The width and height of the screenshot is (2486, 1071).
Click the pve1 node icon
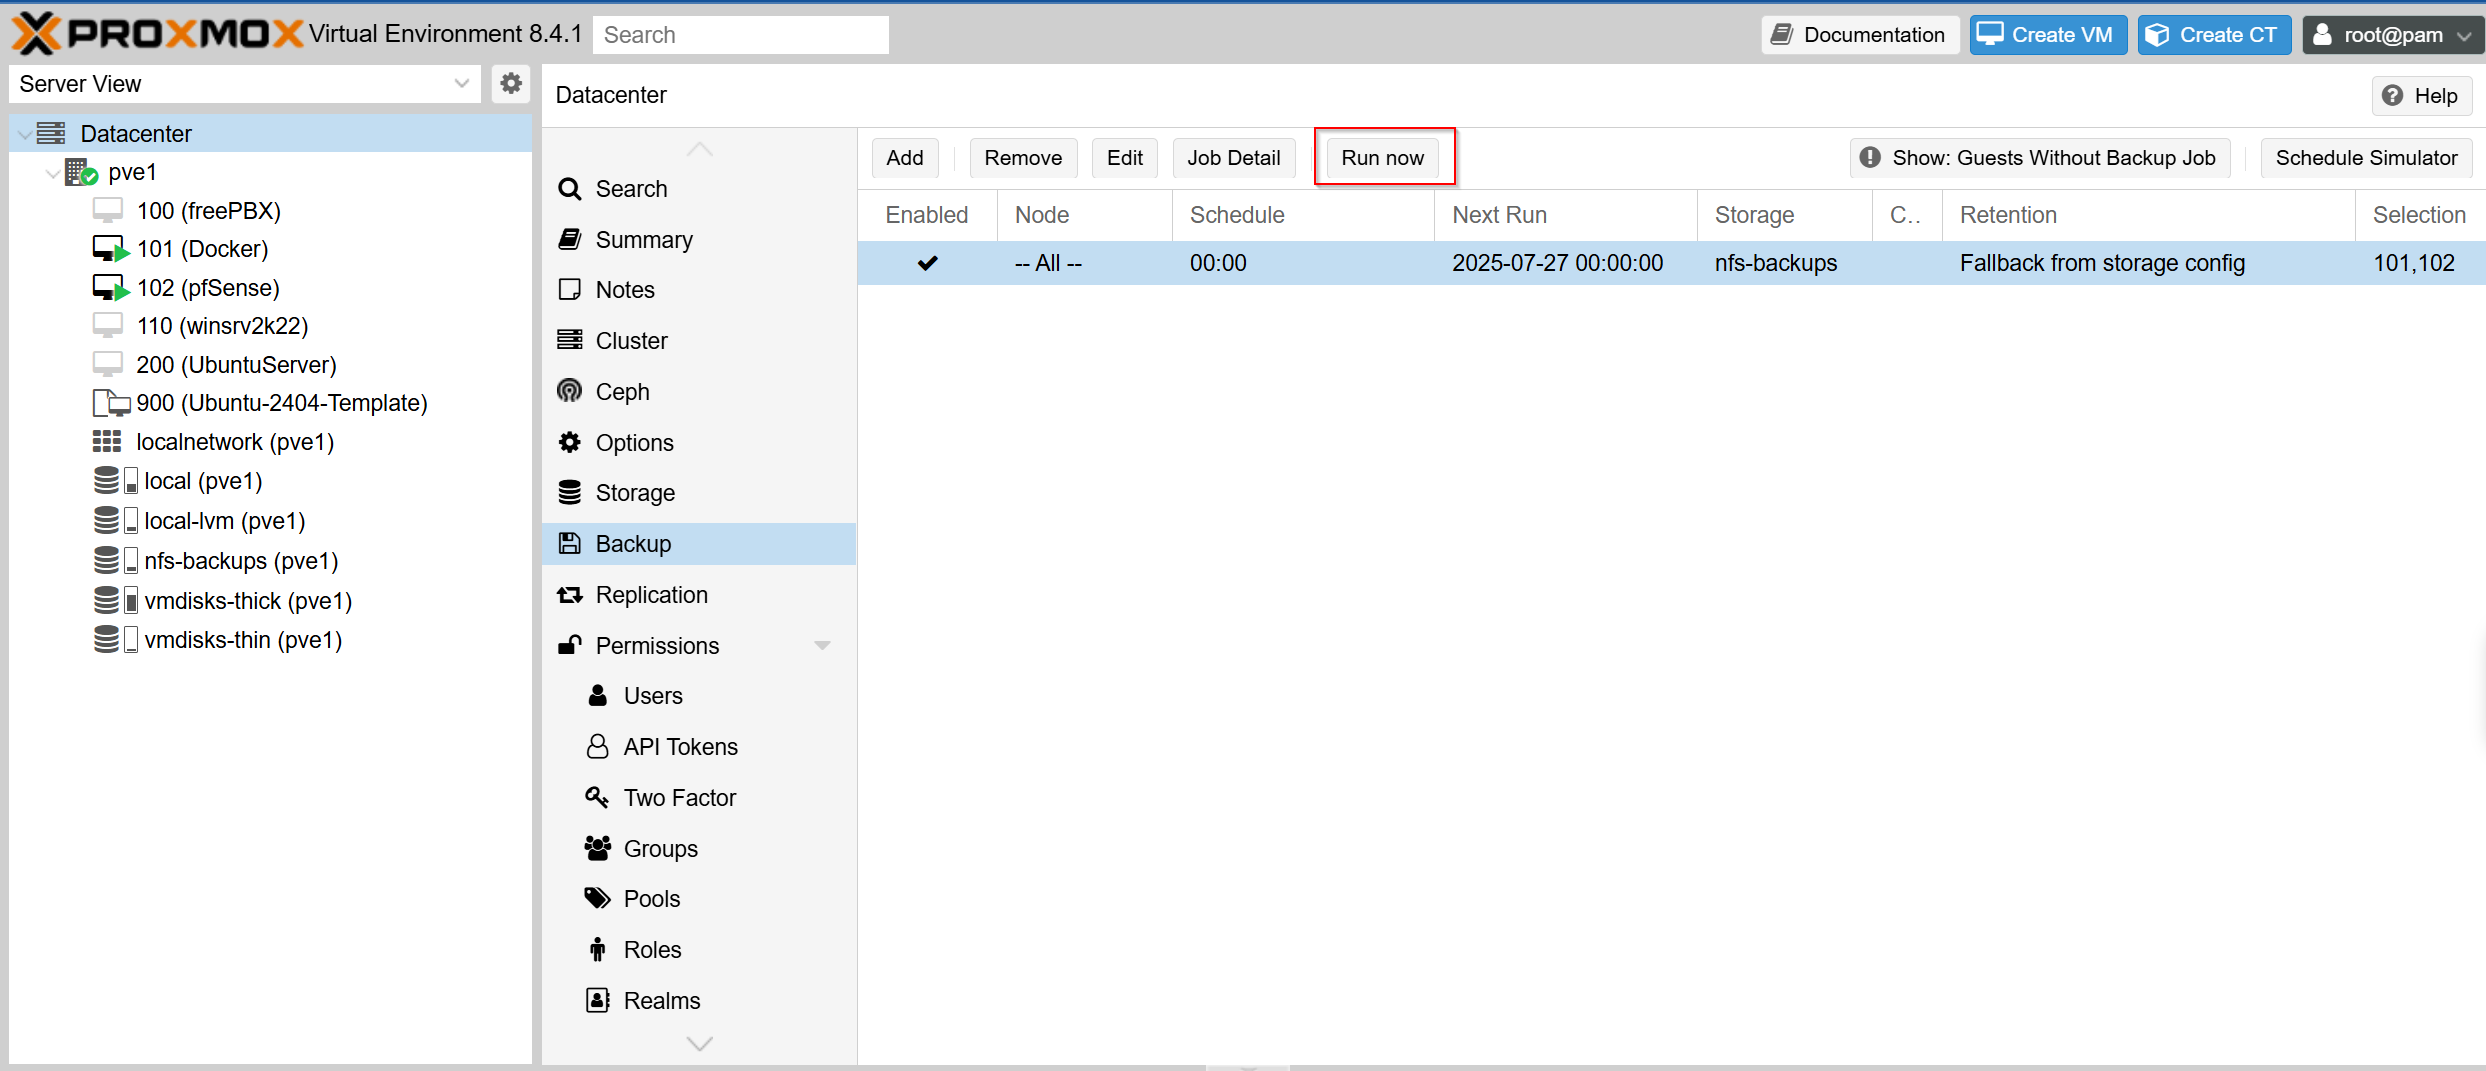81,172
